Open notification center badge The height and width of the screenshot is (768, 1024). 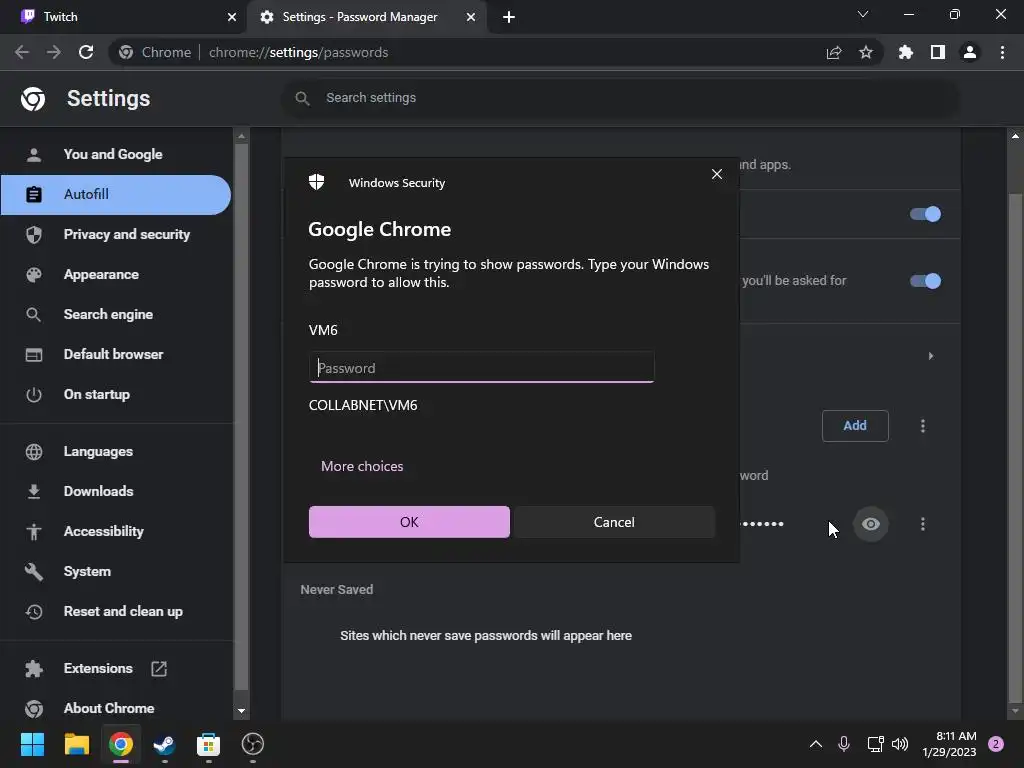tap(996, 744)
